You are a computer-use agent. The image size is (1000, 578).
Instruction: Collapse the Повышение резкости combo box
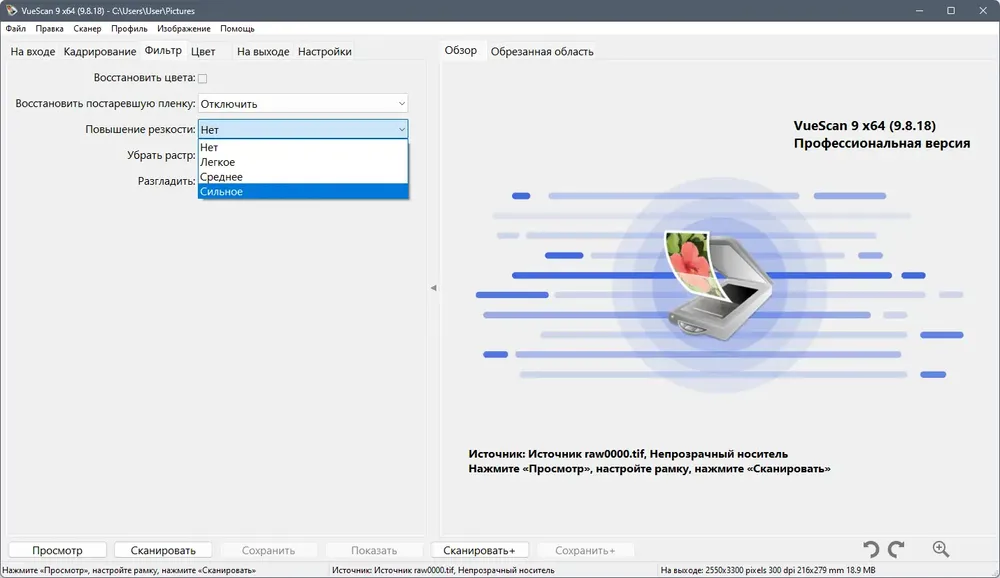click(401, 129)
